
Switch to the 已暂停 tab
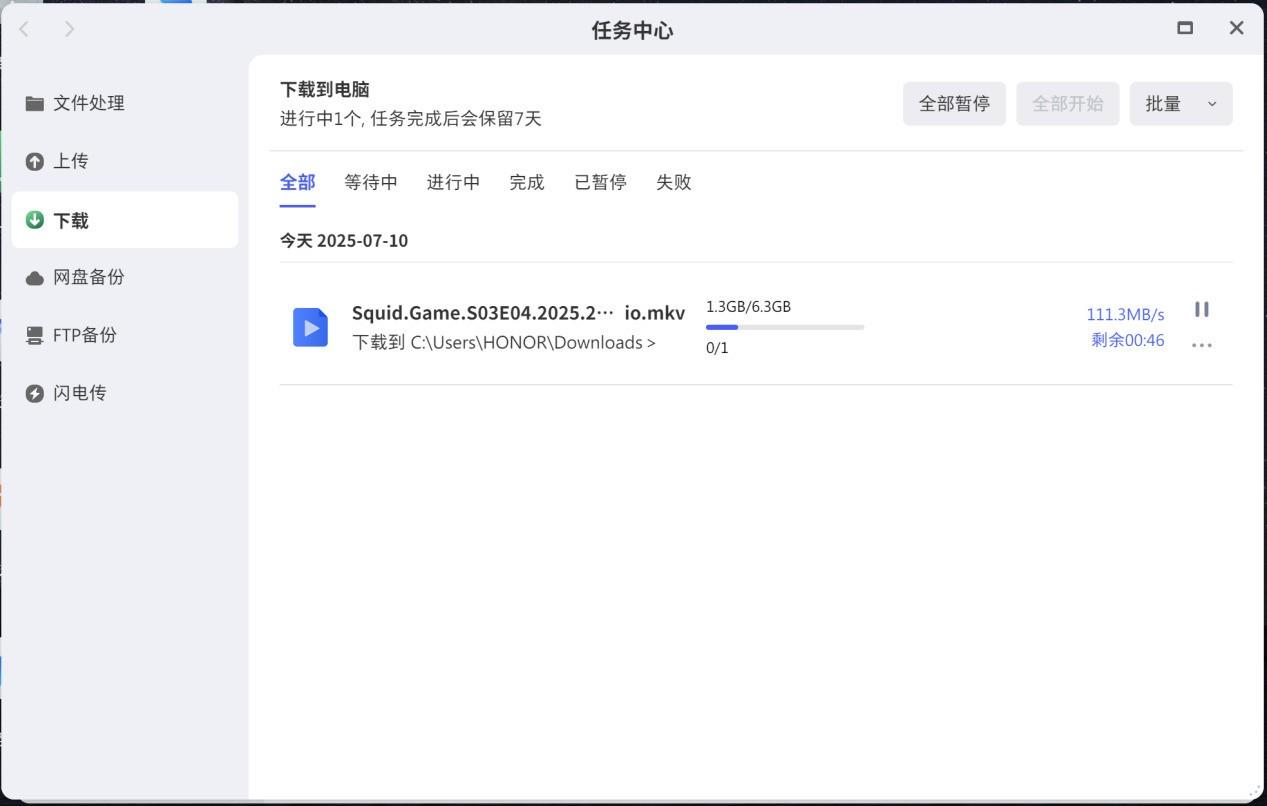click(600, 182)
